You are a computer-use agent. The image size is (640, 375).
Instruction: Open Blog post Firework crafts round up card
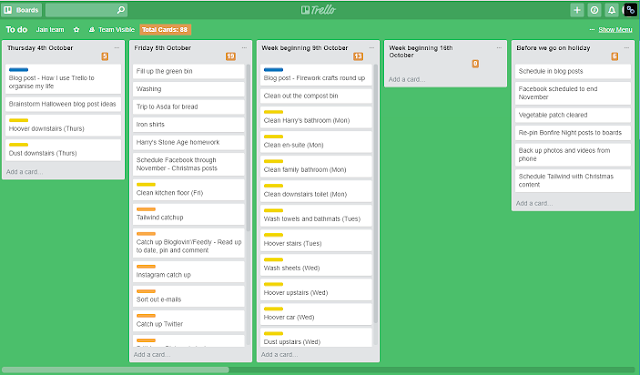(x=316, y=75)
